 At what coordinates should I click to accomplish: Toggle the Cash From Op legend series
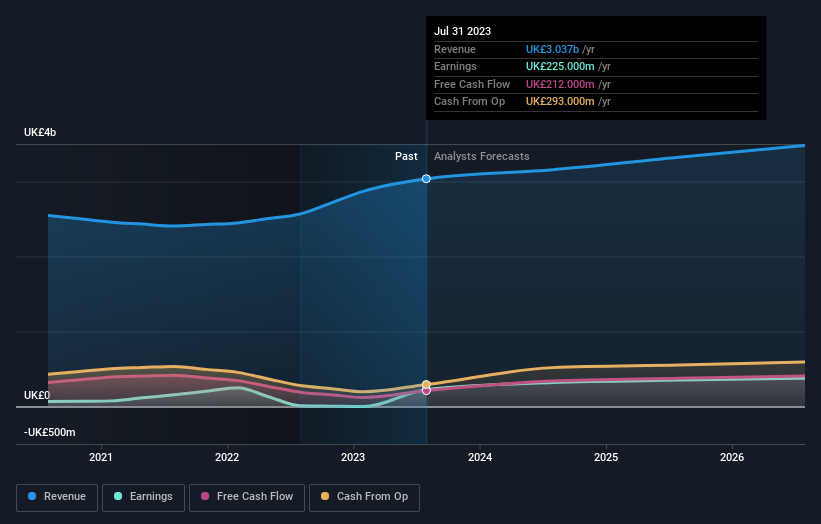tap(364, 497)
